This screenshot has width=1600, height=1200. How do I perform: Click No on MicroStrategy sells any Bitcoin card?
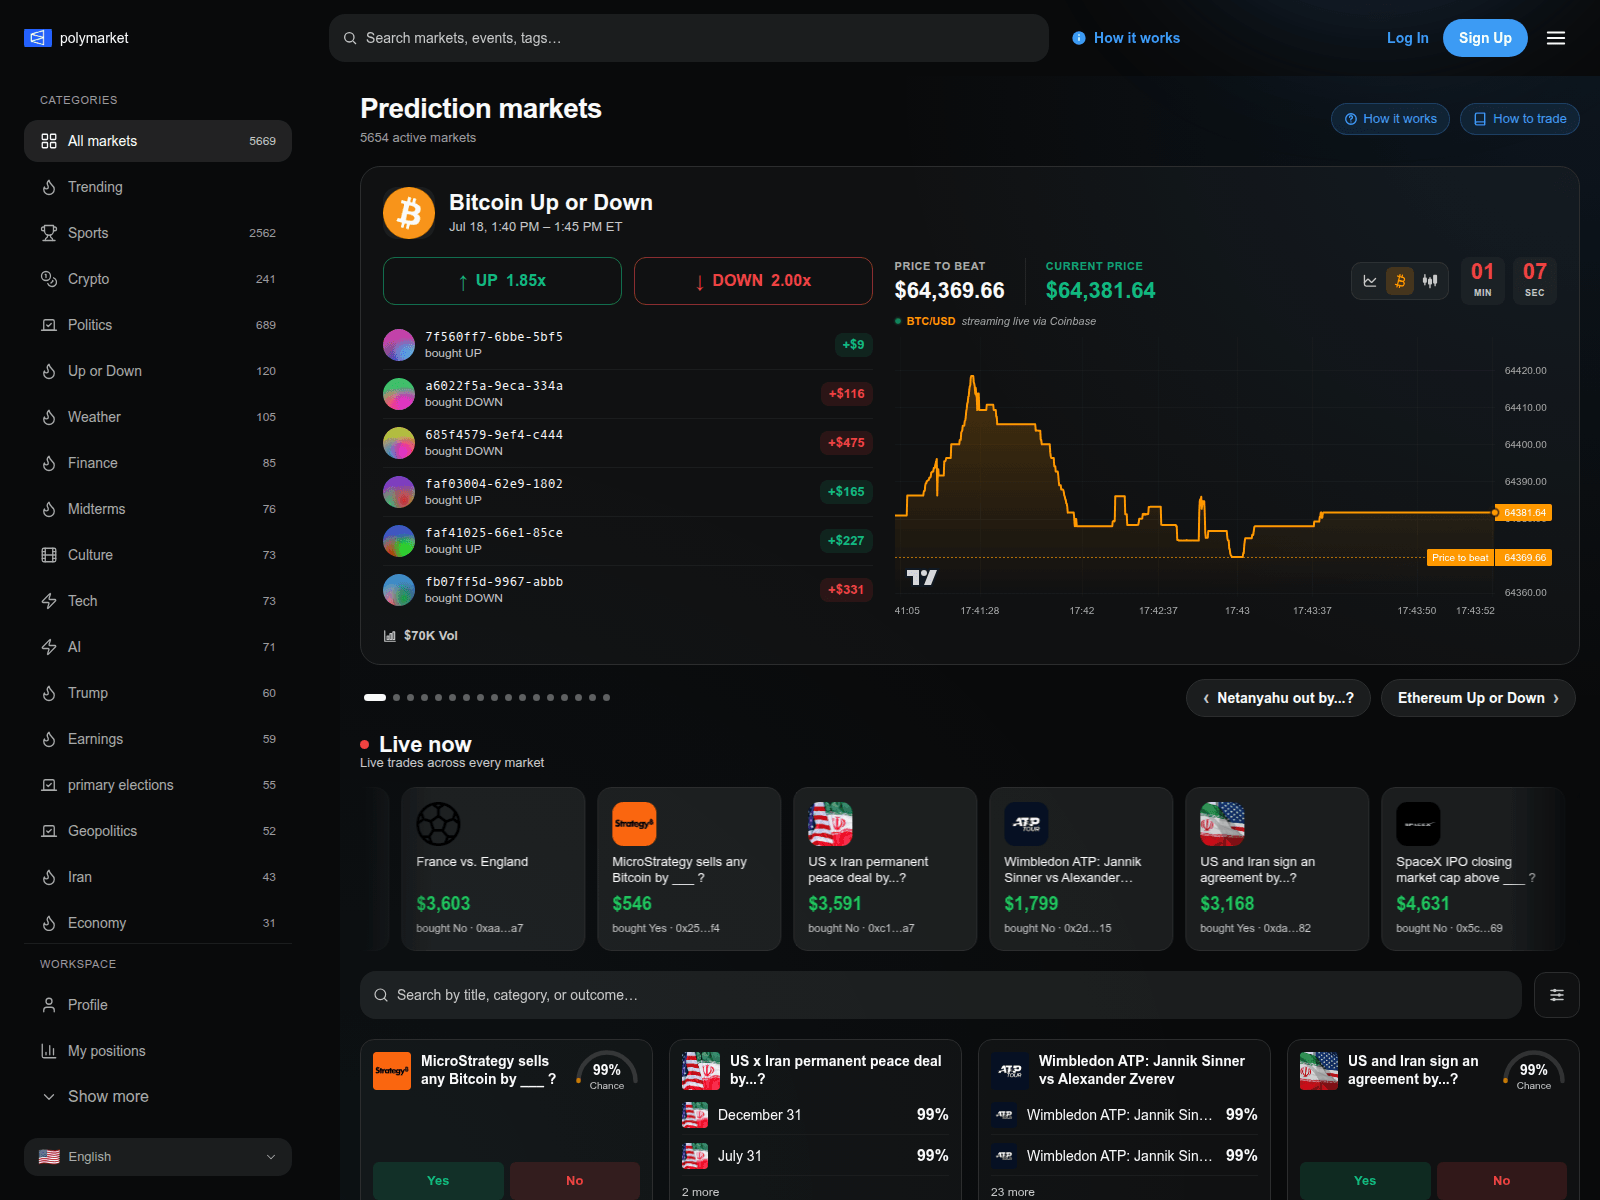click(x=575, y=1181)
